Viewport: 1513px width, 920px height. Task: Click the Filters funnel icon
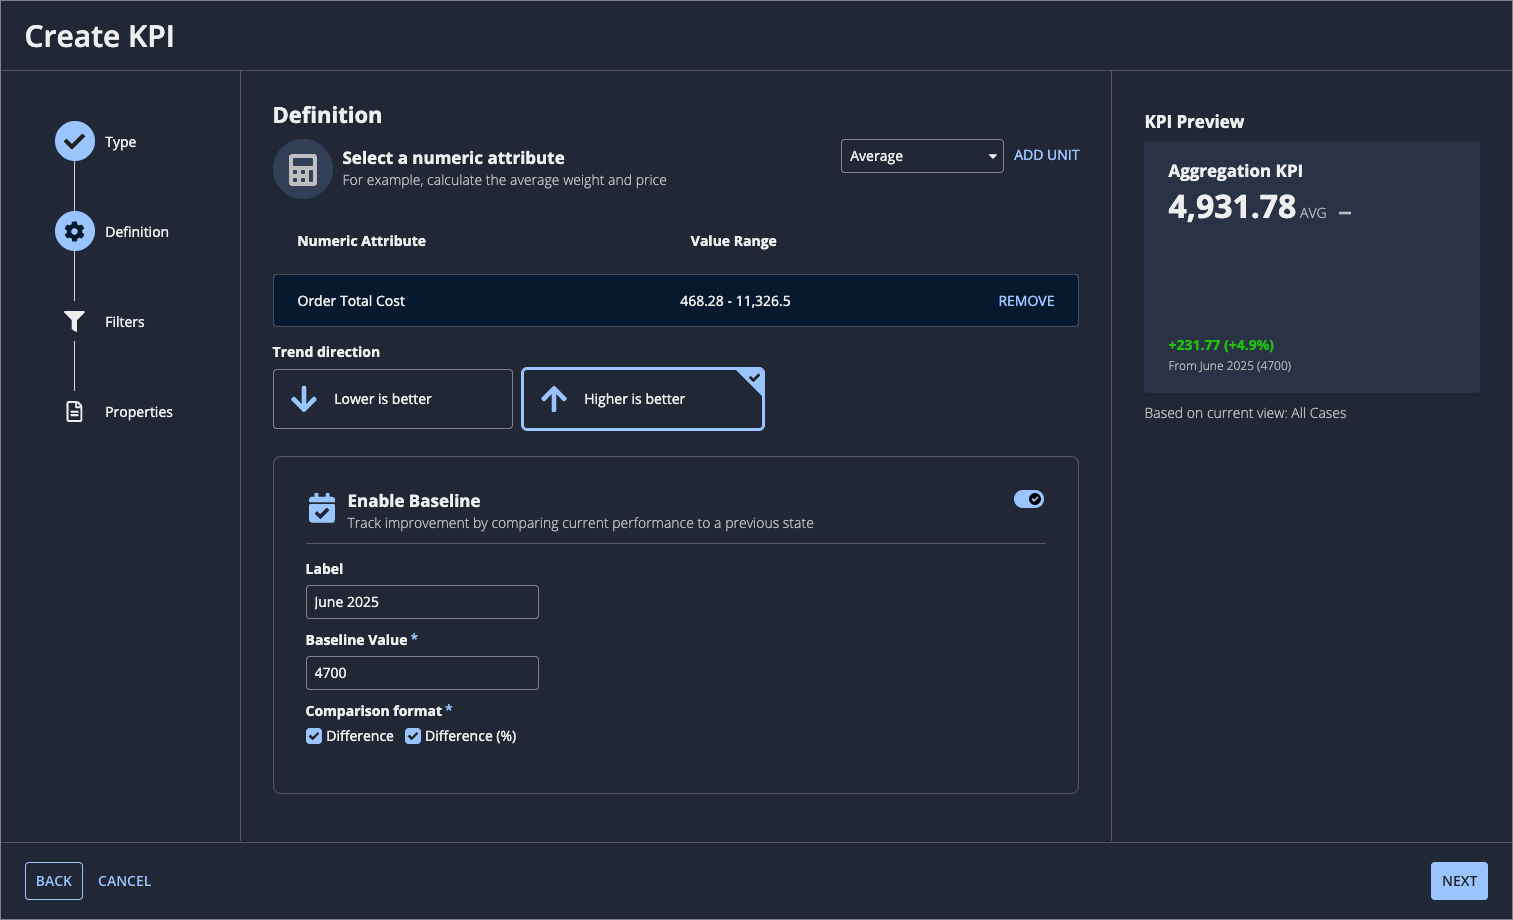click(x=74, y=321)
